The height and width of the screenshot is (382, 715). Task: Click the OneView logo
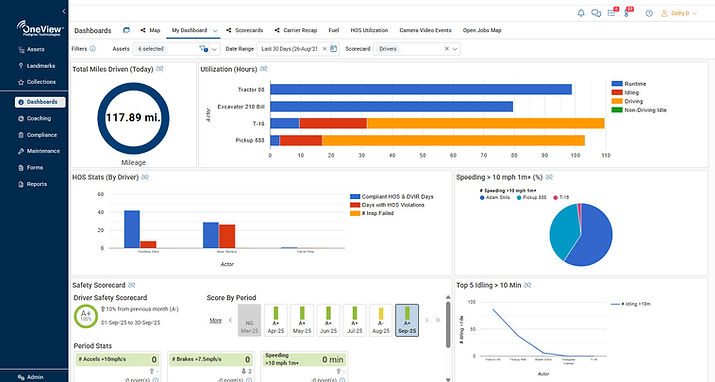pyautogui.click(x=40, y=28)
